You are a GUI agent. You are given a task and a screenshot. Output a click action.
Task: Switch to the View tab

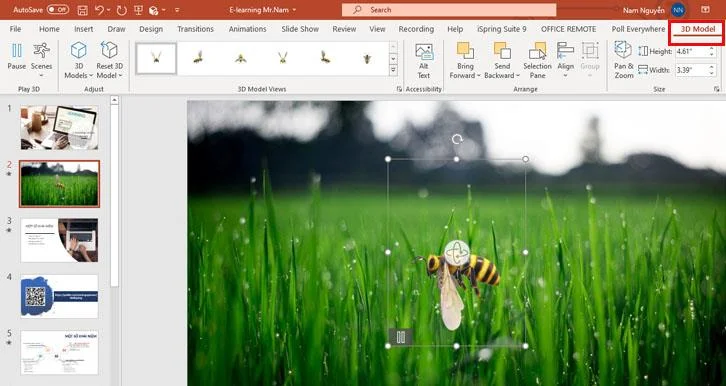click(377, 29)
